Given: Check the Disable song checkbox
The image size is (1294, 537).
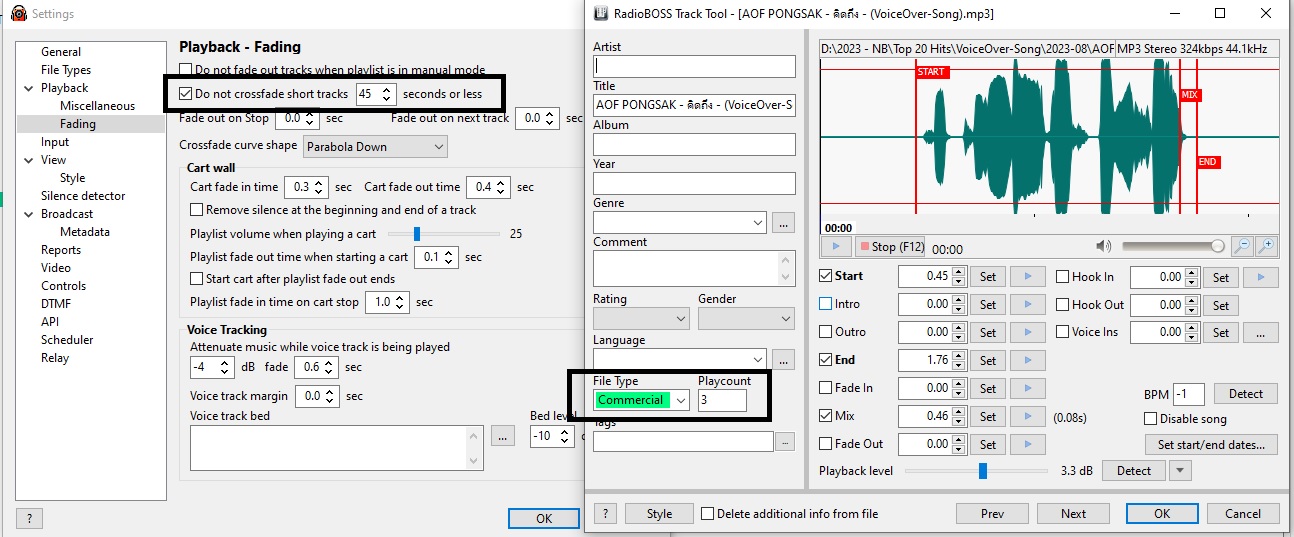Looking at the screenshot, I should coord(1150,419).
